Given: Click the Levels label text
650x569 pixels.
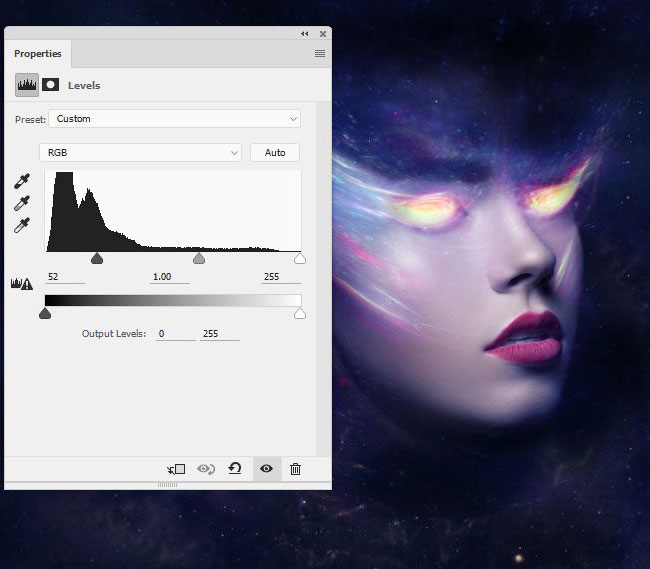Looking at the screenshot, I should pos(84,85).
